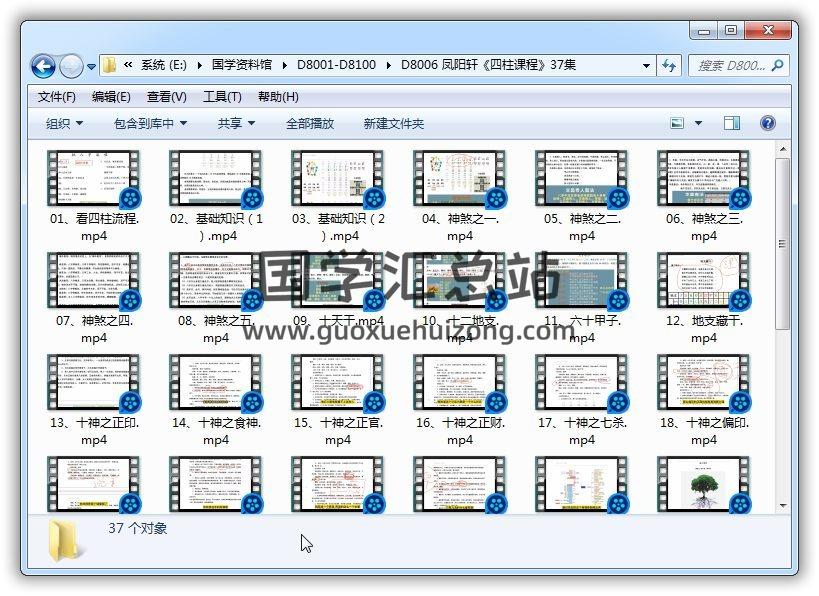Toggle the preview pane icon
Image resolution: width=819 pixels, height=596 pixels.
pos(731,123)
